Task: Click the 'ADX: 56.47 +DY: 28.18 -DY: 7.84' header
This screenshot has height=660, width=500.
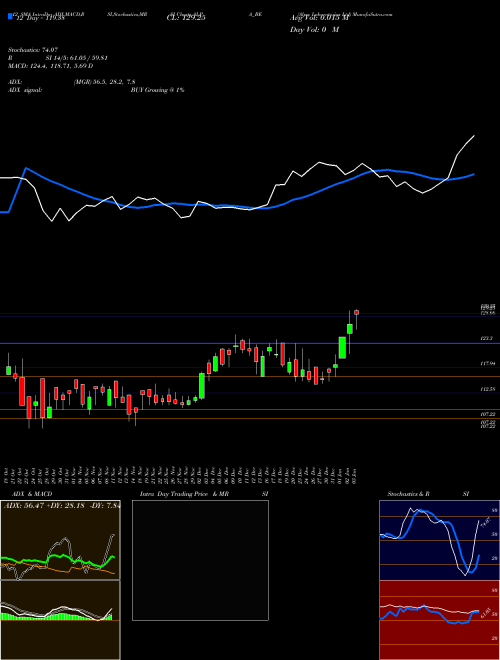Action: 61,506
